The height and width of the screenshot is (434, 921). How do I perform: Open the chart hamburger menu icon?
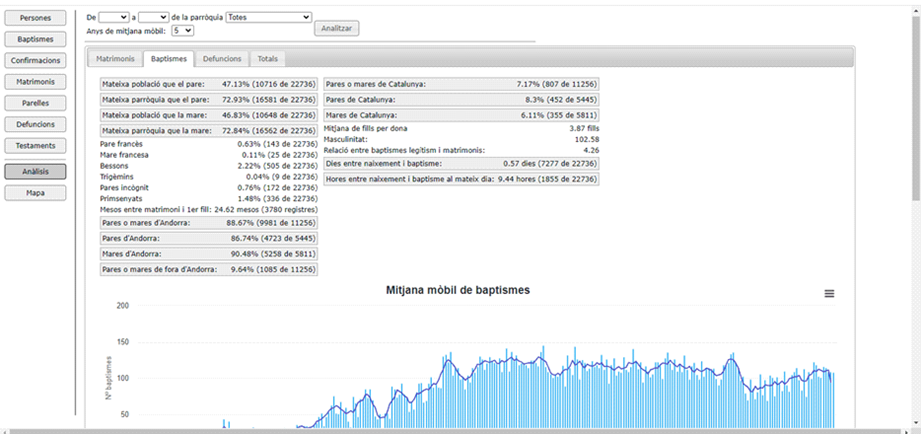(828, 293)
